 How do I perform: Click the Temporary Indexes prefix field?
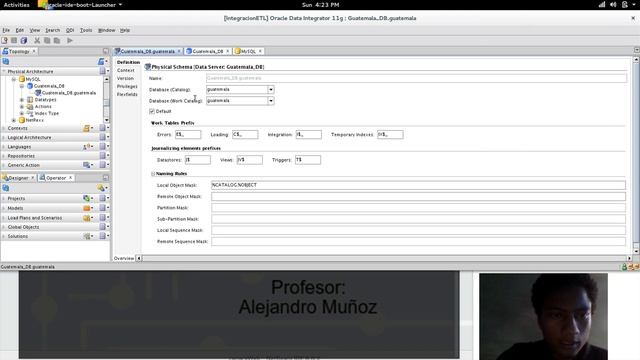390,134
